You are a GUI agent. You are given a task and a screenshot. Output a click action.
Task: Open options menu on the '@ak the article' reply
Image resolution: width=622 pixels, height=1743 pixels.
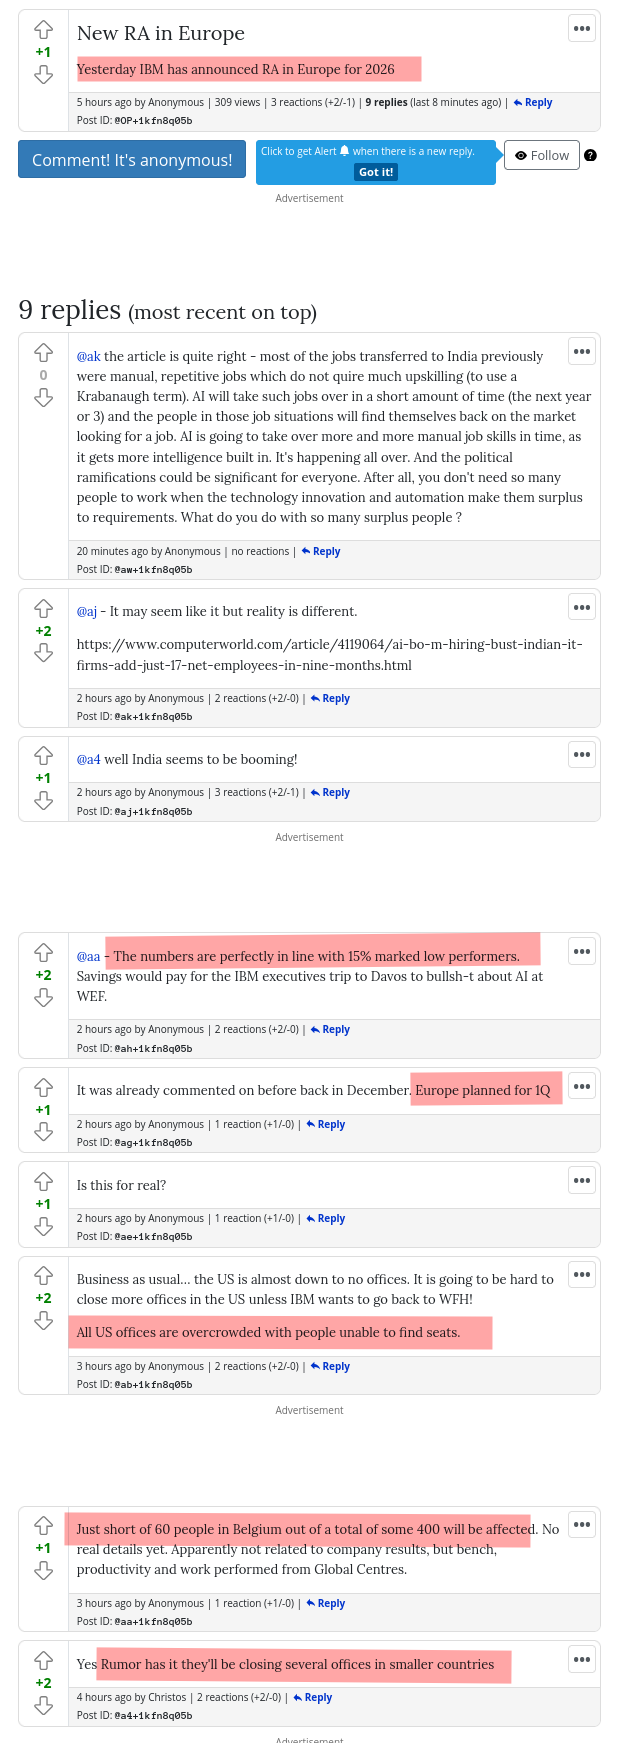[582, 351]
